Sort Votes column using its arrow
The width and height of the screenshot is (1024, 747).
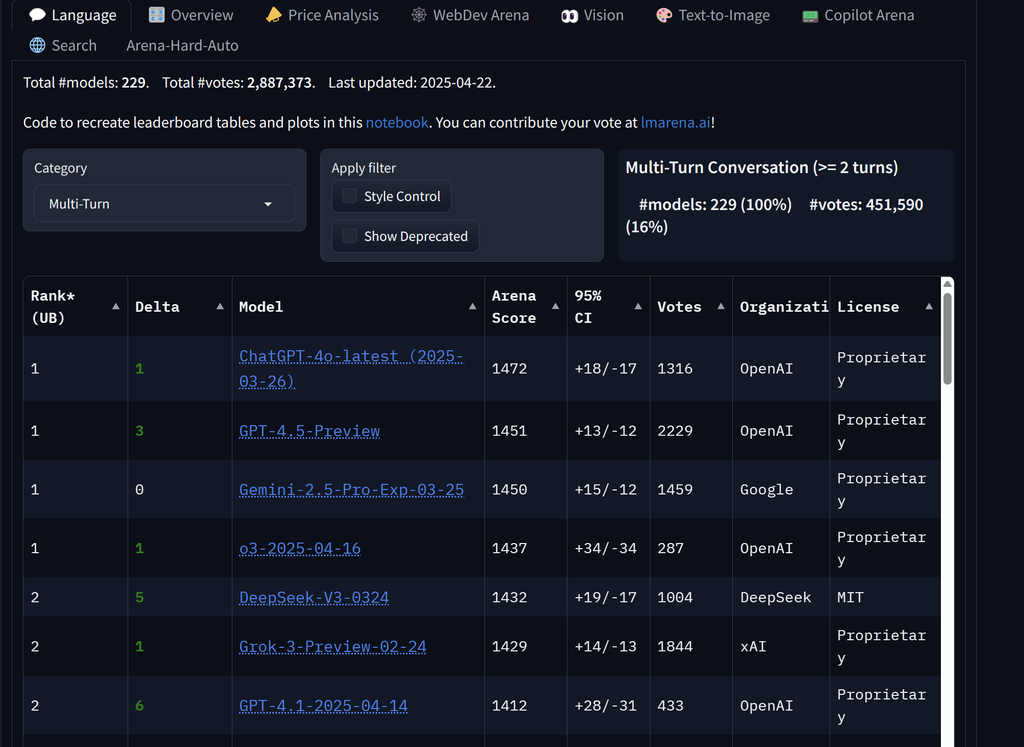(x=721, y=306)
